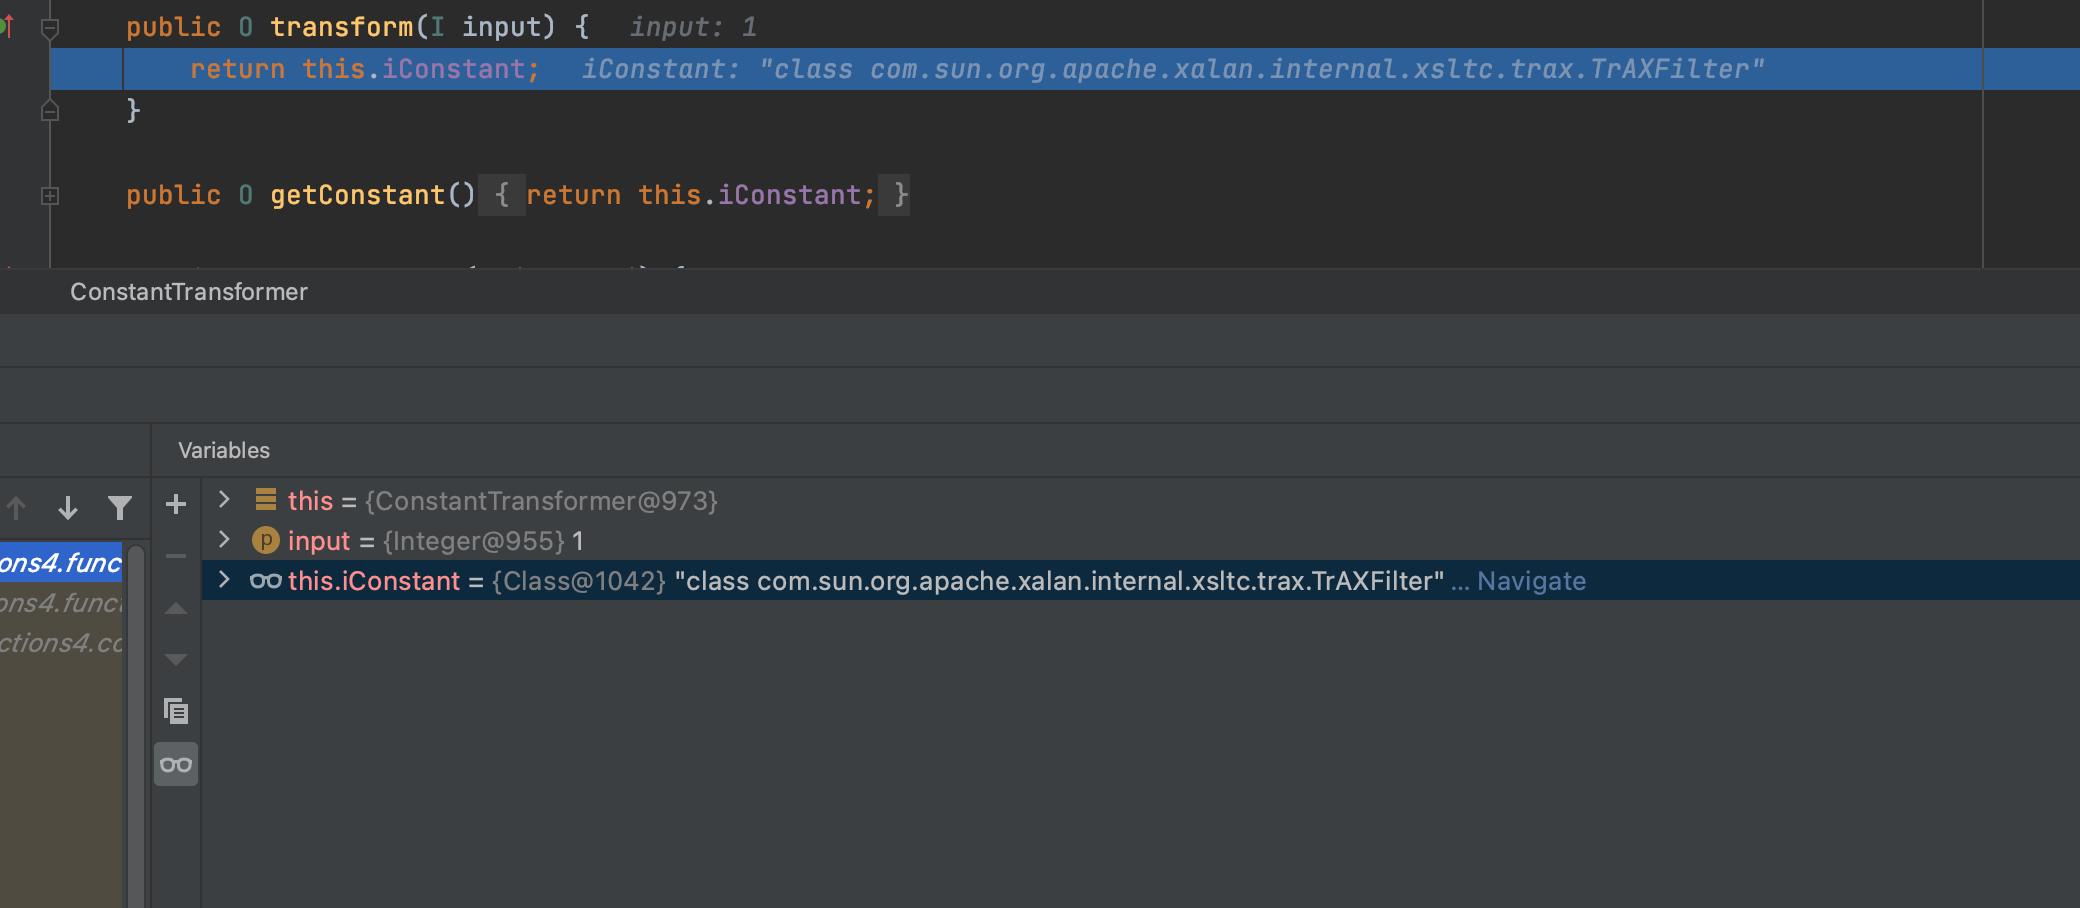Move watch up with triangle icon
Screen dimensions: 2080x908
pos(176,608)
